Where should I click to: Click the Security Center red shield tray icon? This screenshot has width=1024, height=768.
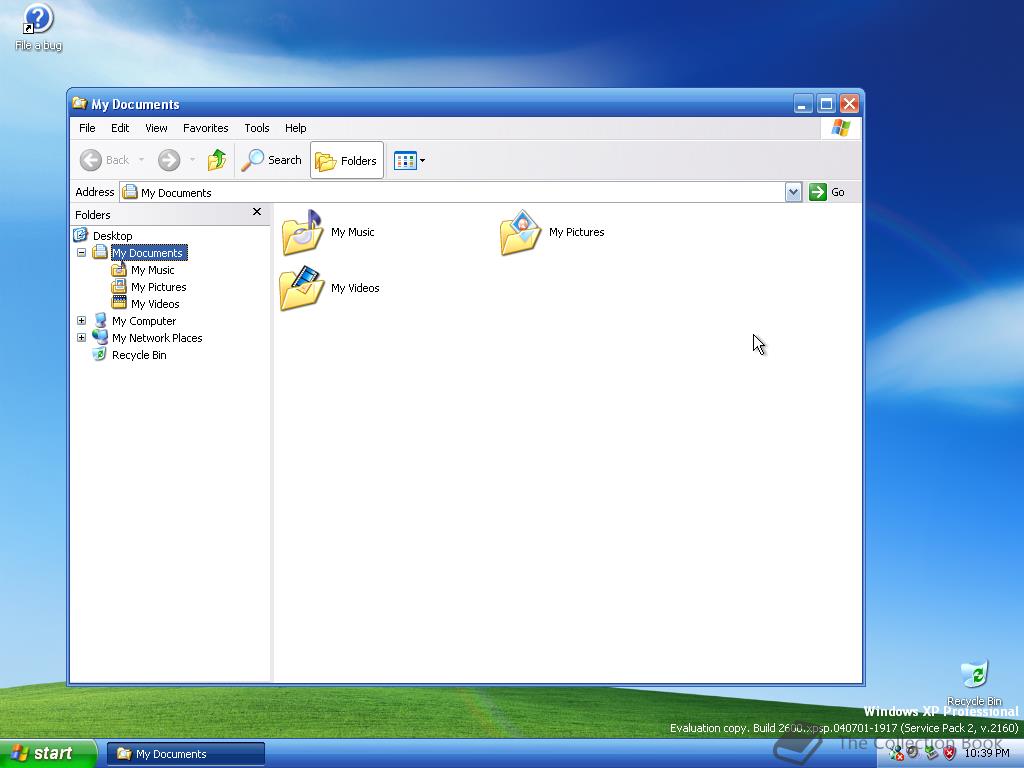(950, 753)
